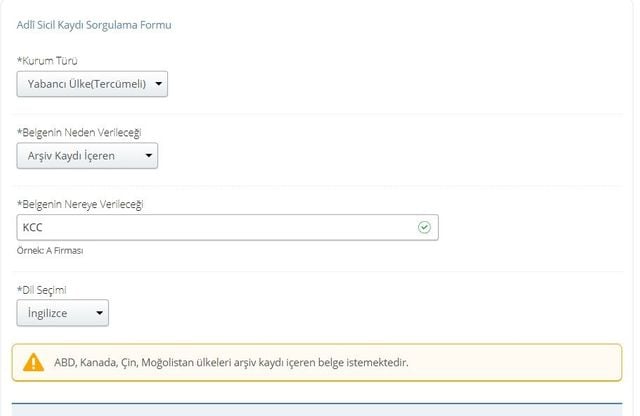Open the Belgenin Neden Verileceği dropdown
640x416 pixels.
[87, 156]
